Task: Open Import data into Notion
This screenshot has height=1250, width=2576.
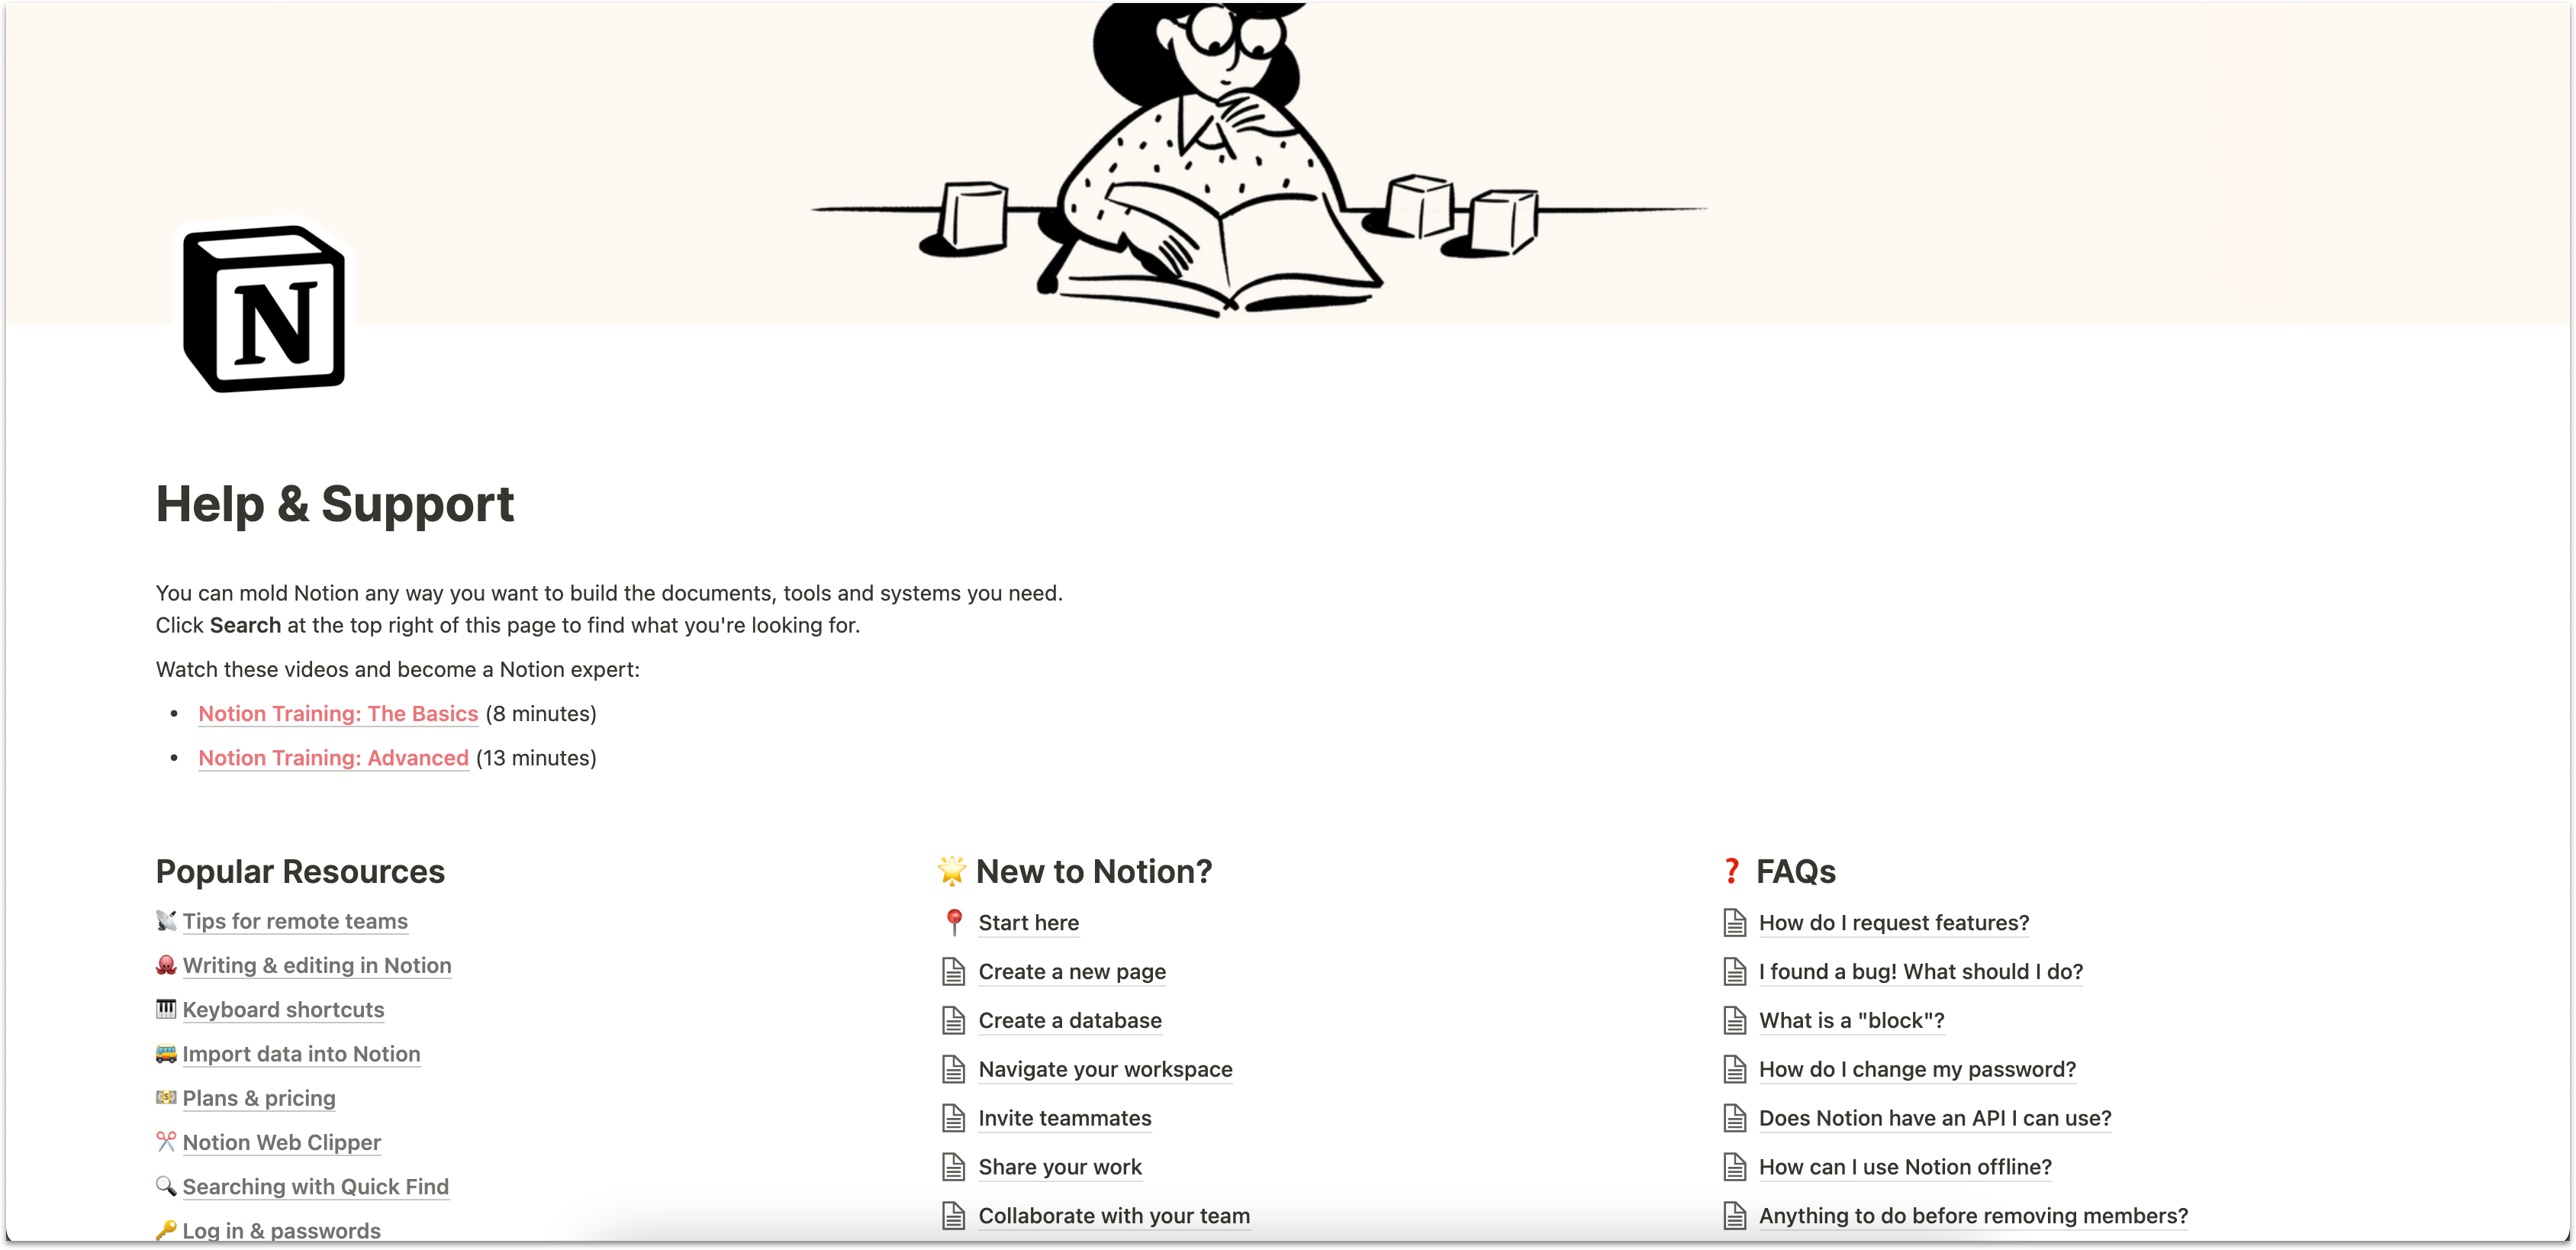Action: click(302, 1053)
